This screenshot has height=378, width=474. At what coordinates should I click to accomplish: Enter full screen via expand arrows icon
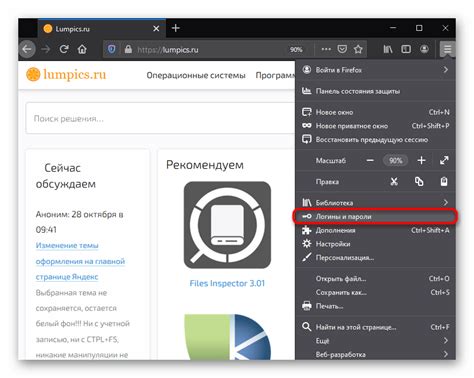pos(444,160)
